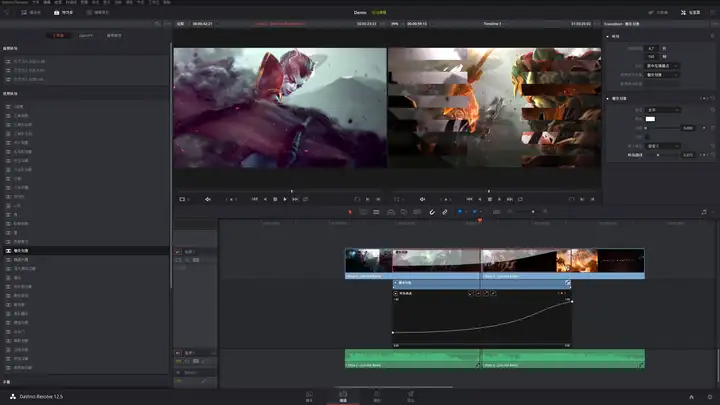The image size is (720, 405).
Task: Collapse the second inspector effect section
Action: pos(608,98)
